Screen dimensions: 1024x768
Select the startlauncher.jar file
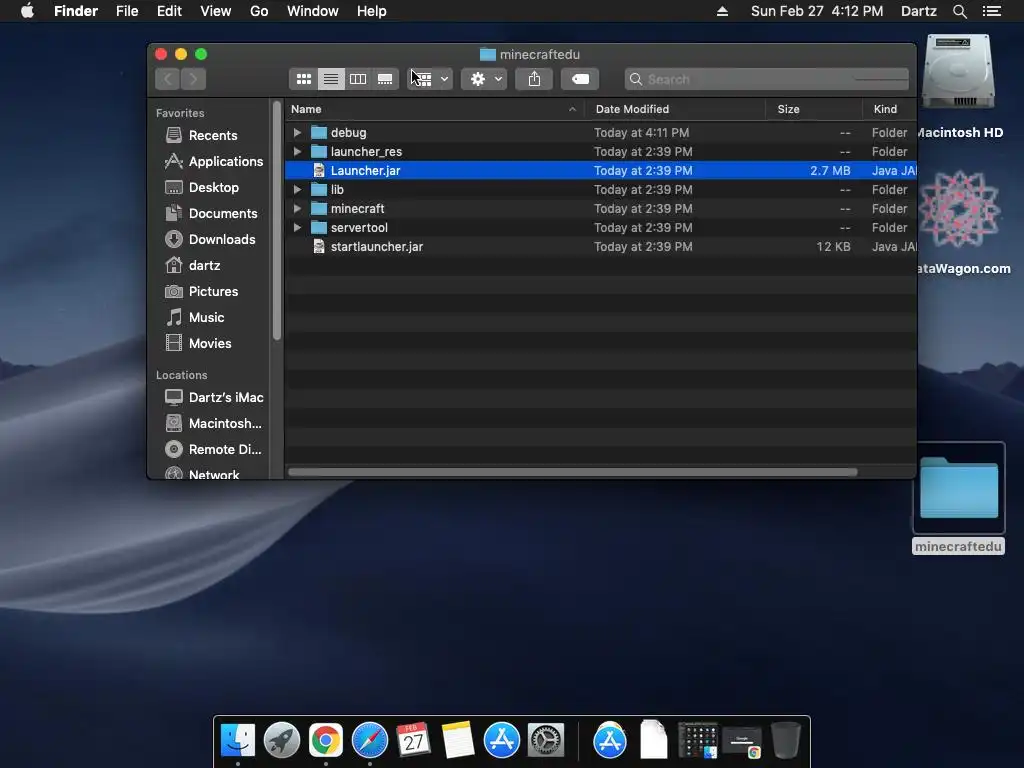click(x=601, y=246)
